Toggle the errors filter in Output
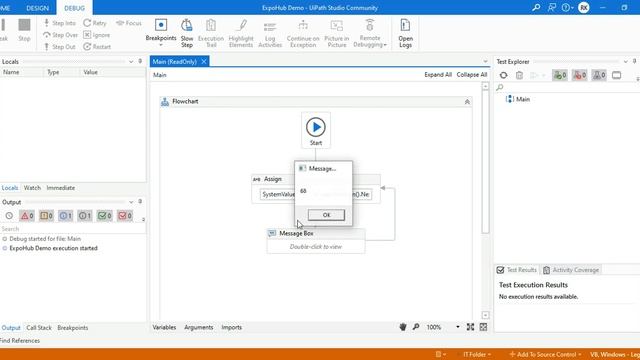This screenshot has width=640, height=360. click(27, 216)
